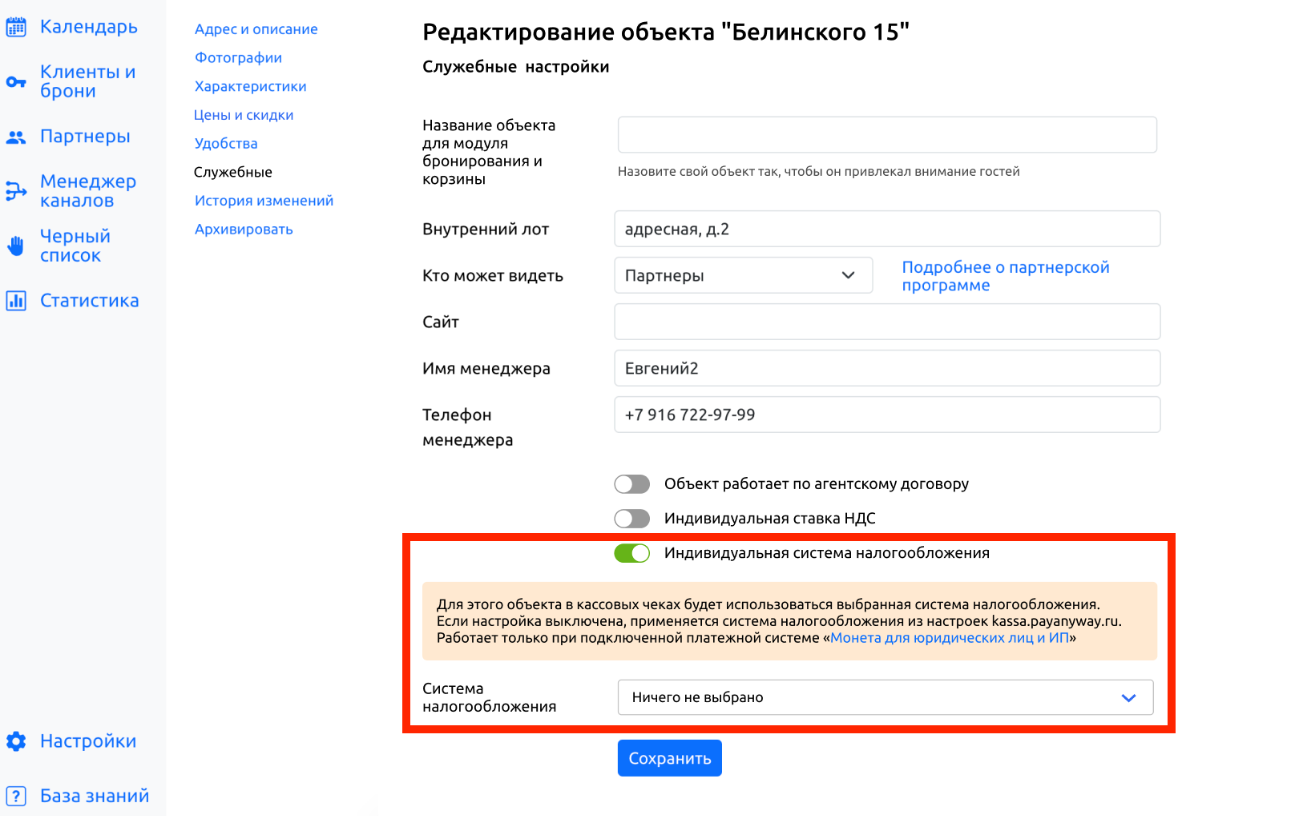Turn on Индивидуальная ставка НДС switch
Image resolution: width=1289 pixels, height=816 pixels.
click(x=632, y=518)
